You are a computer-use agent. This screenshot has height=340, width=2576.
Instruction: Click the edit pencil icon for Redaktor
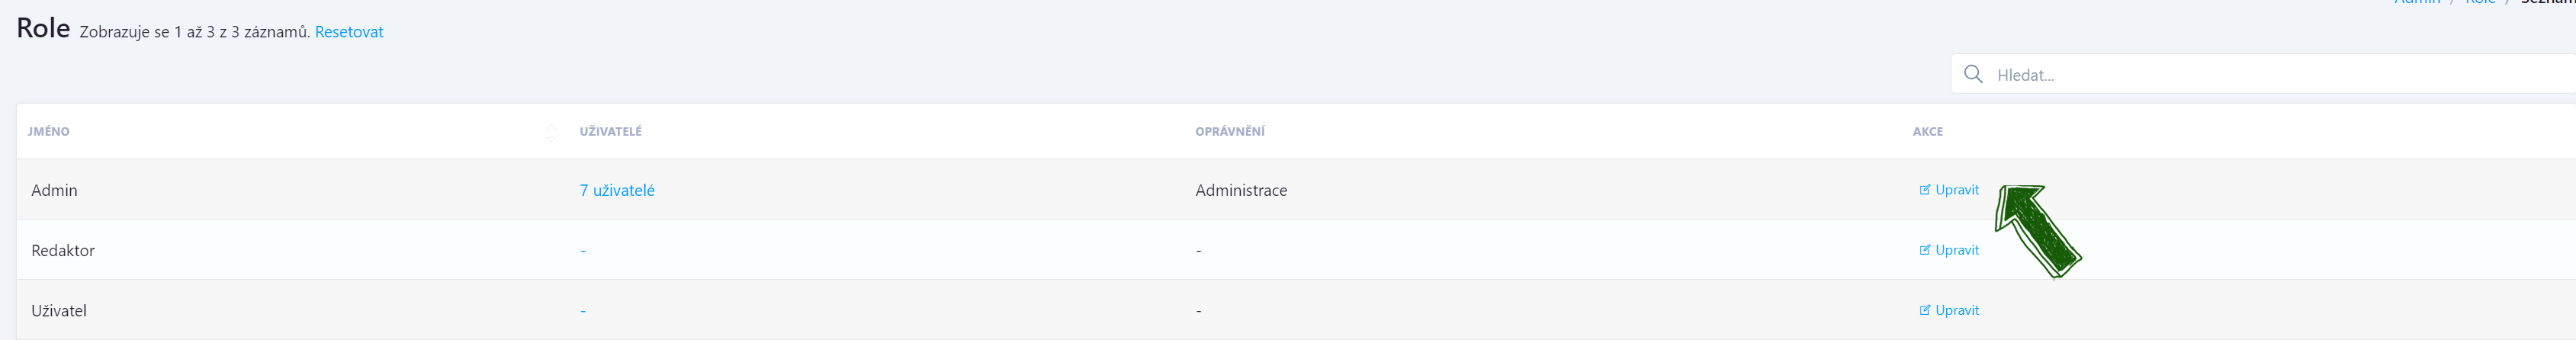coord(1924,250)
